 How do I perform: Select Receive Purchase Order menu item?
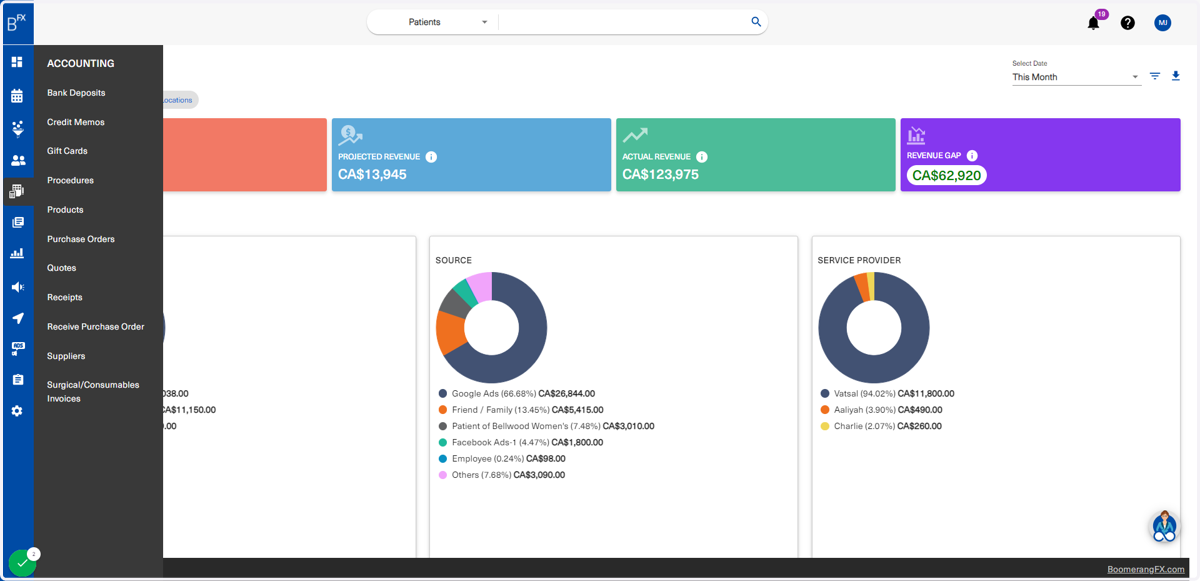pos(98,327)
